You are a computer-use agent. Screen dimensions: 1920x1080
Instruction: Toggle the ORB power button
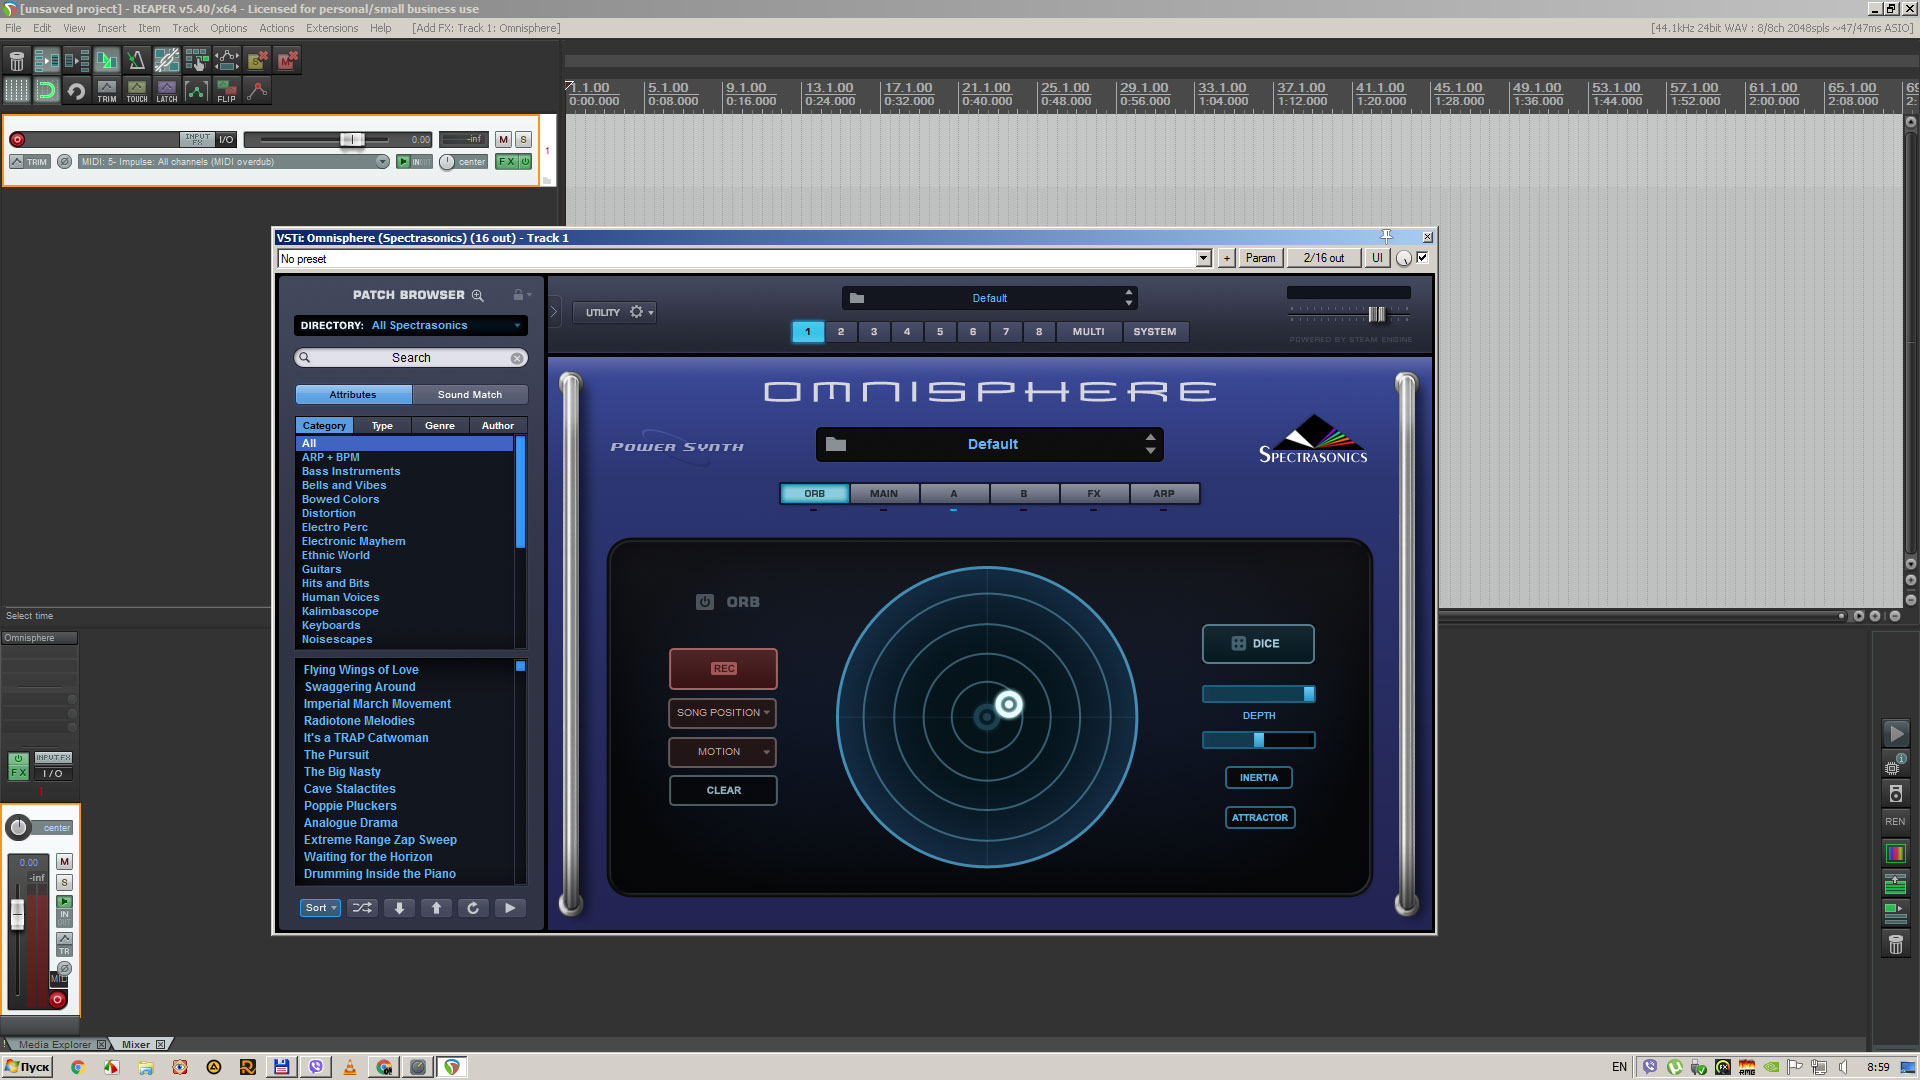click(705, 602)
